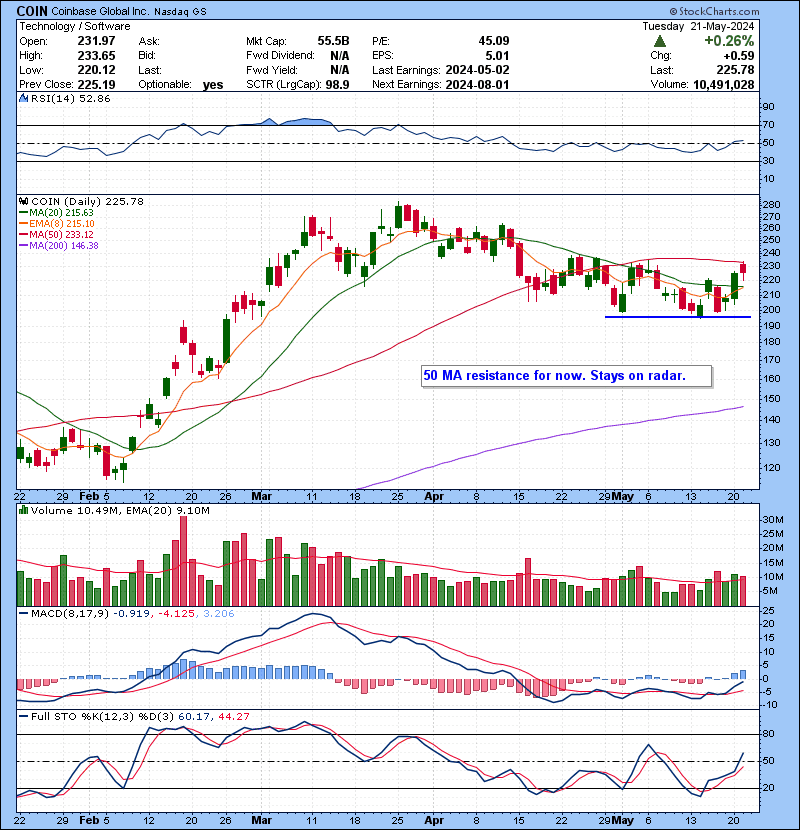Screen dimensions: 800x830
Task: Click the blue horizontal support line near 195
Action: (678, 317)
